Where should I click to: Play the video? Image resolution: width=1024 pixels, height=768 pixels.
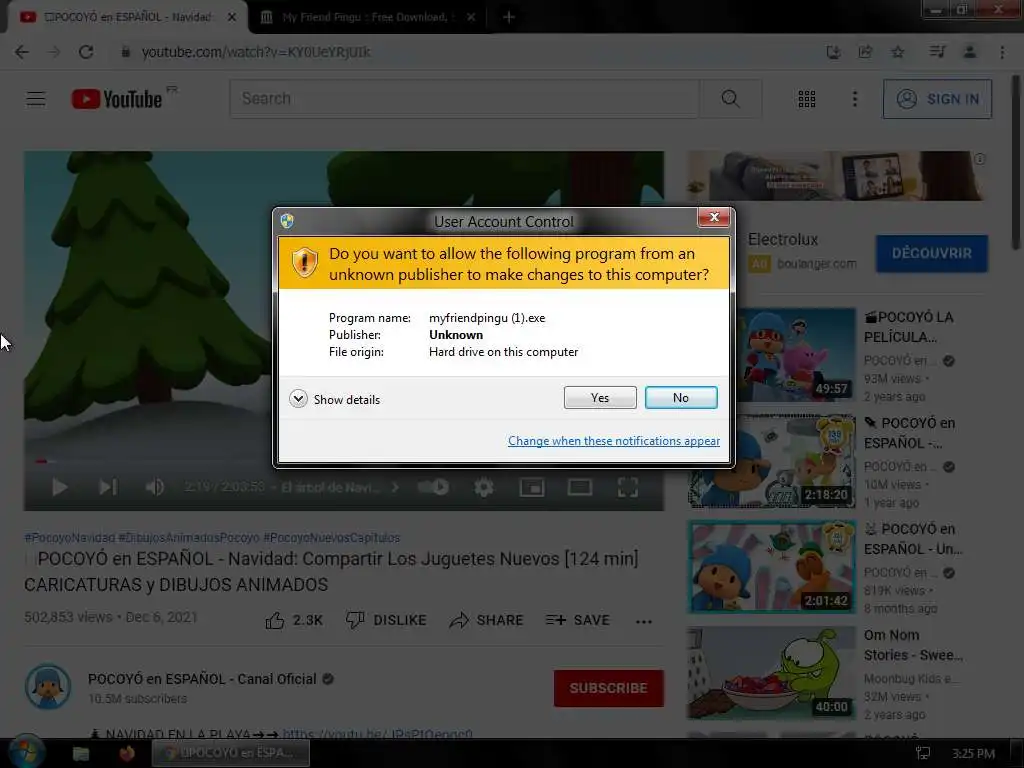(59, 487)
